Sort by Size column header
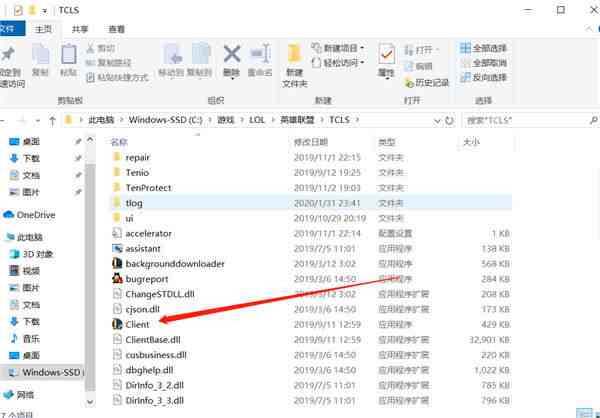 pos(471,142)
